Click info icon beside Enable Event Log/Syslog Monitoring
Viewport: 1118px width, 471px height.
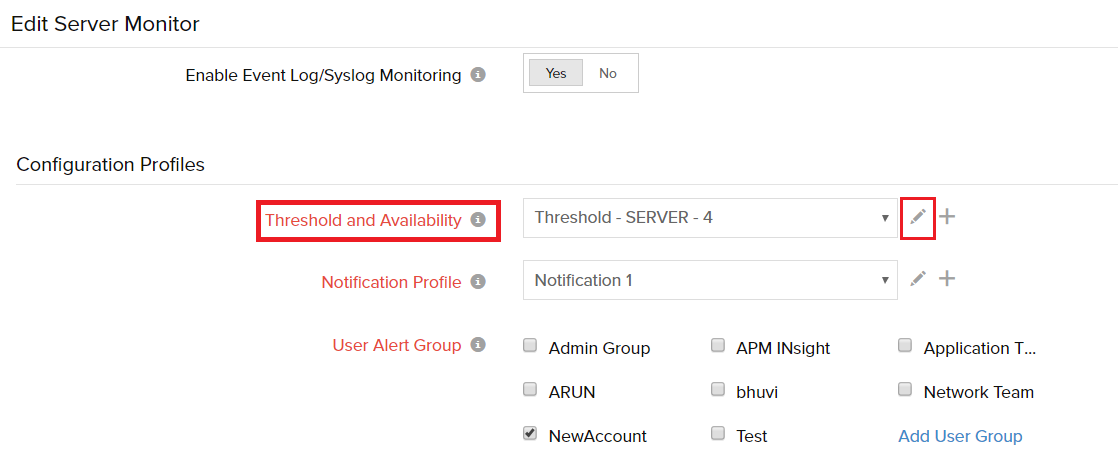click(478, 74)
